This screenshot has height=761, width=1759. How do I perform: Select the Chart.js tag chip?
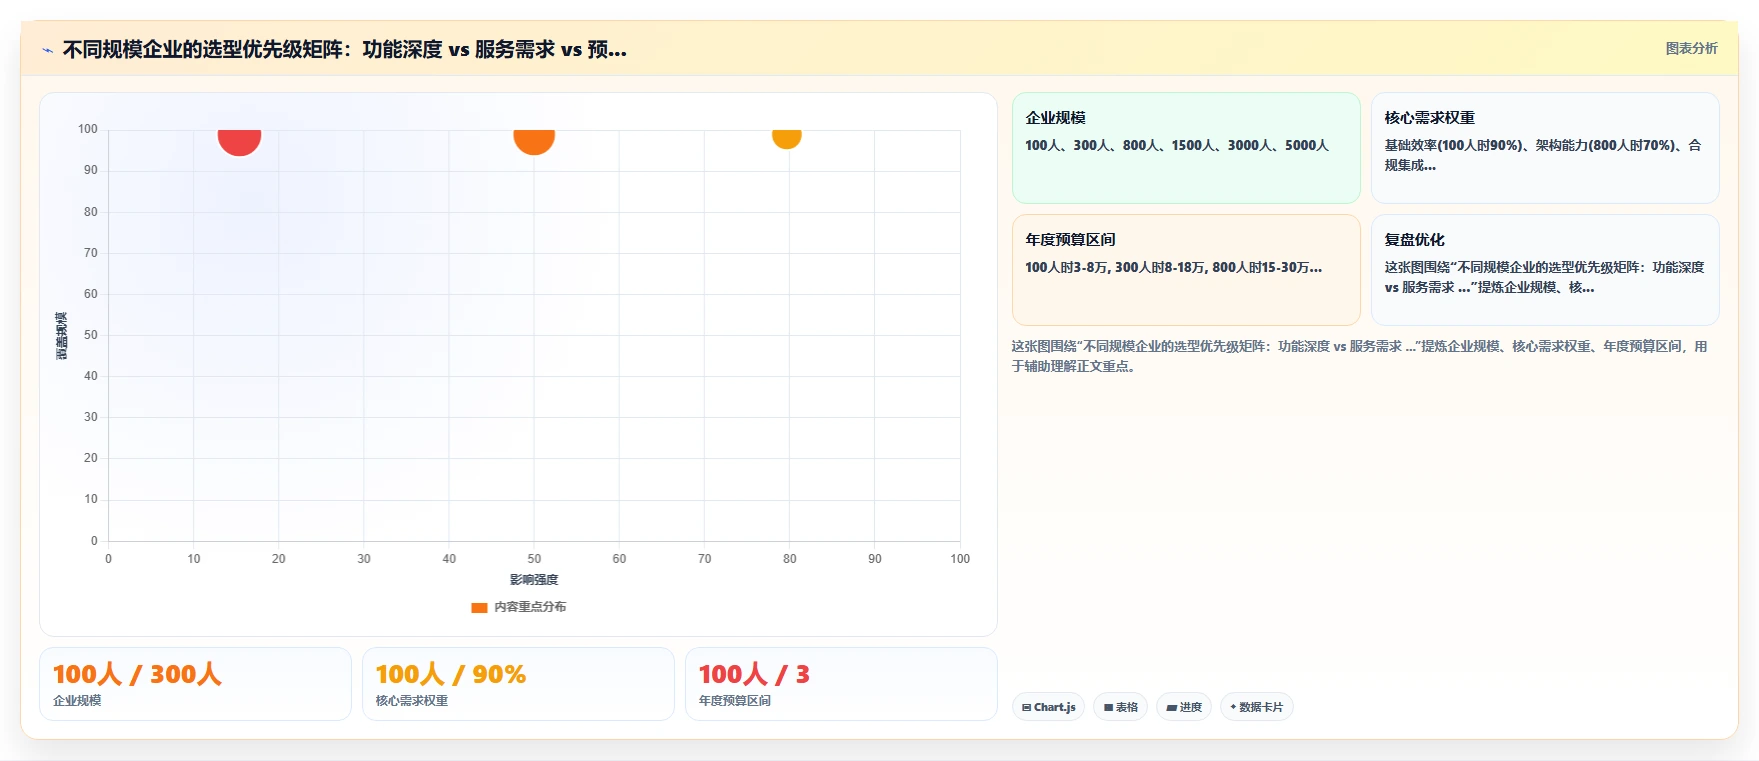click(1048, 707)
